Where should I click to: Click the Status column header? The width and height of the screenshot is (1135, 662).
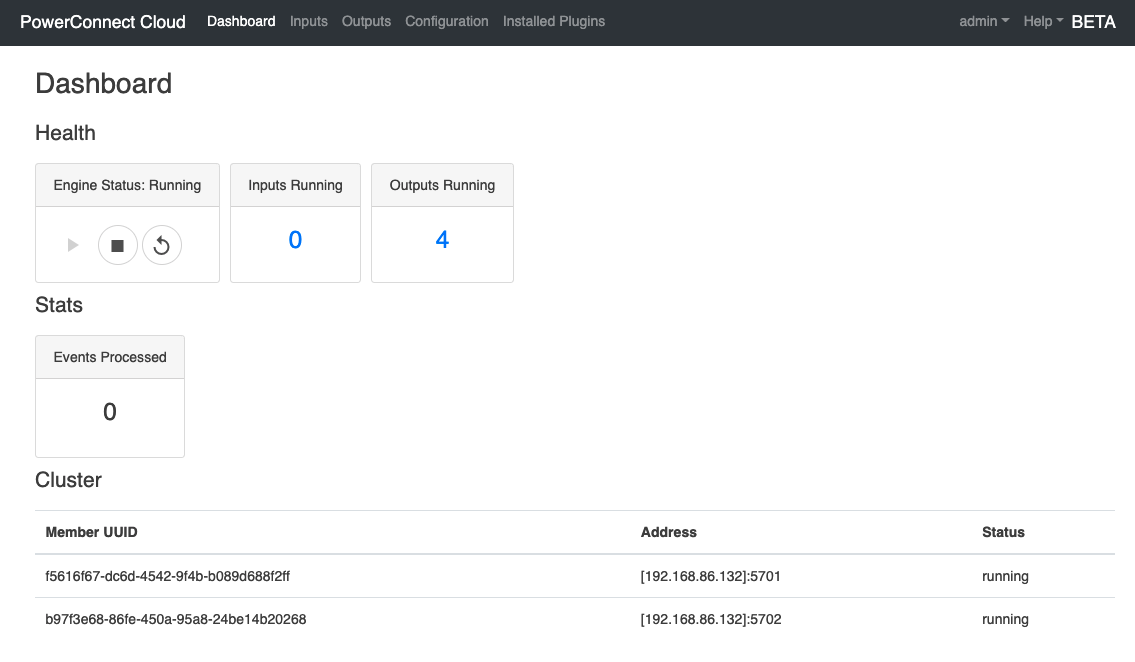coord(1003,532)
